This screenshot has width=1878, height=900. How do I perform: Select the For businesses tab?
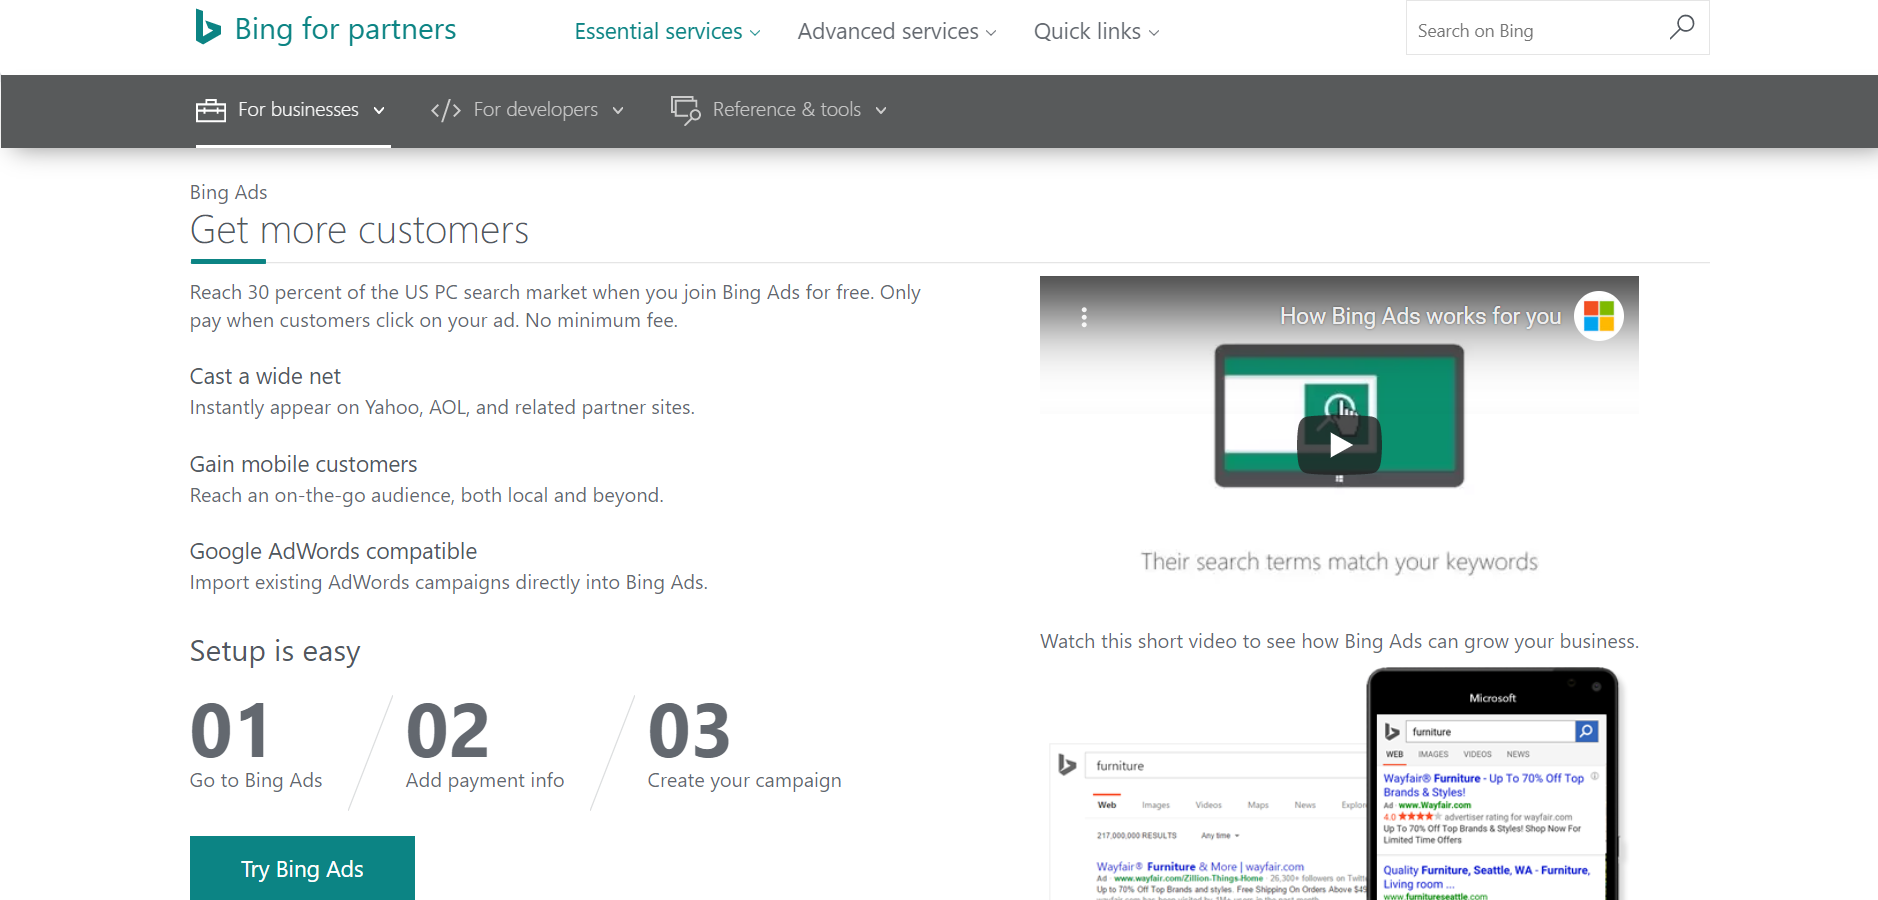[x=292, y=110]
